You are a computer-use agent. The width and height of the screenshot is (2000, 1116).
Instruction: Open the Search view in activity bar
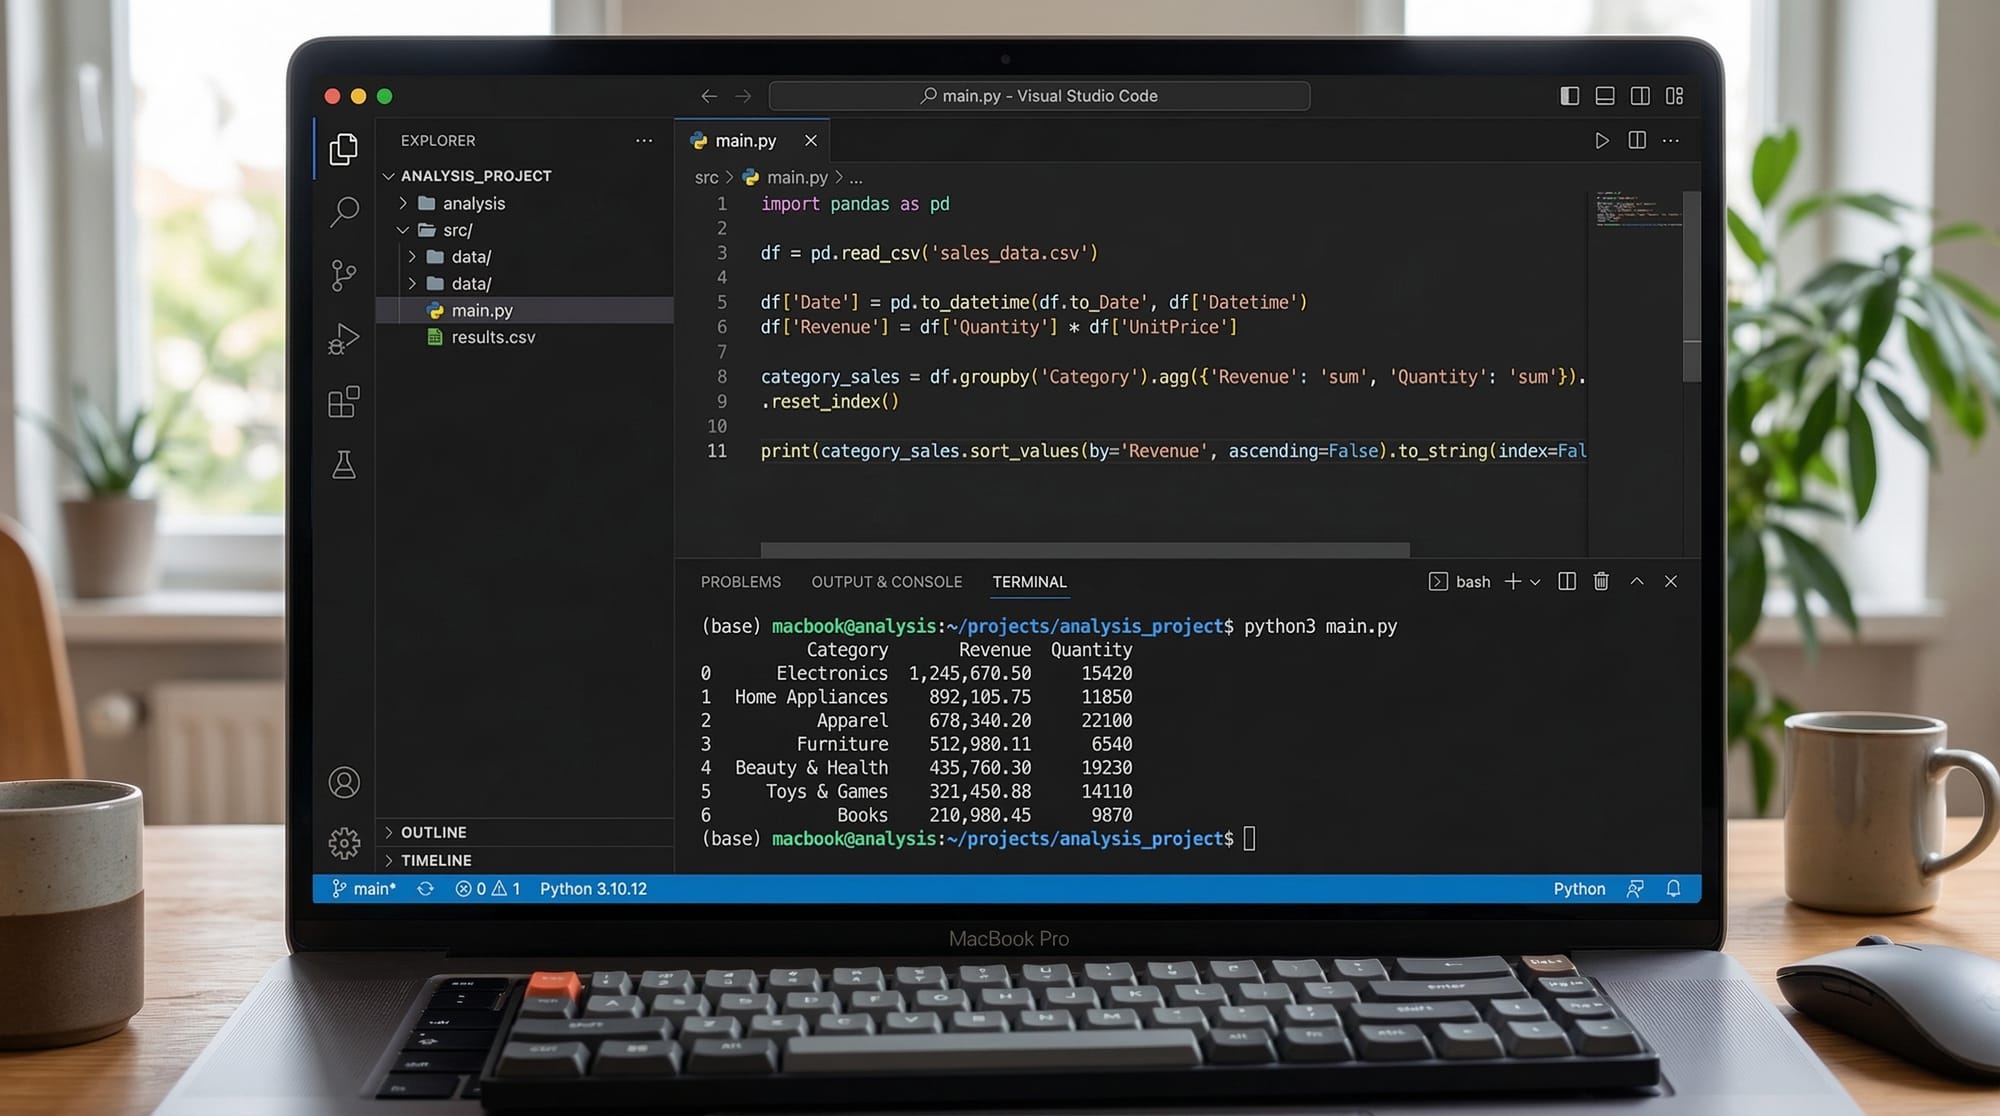tap(344, 211)
